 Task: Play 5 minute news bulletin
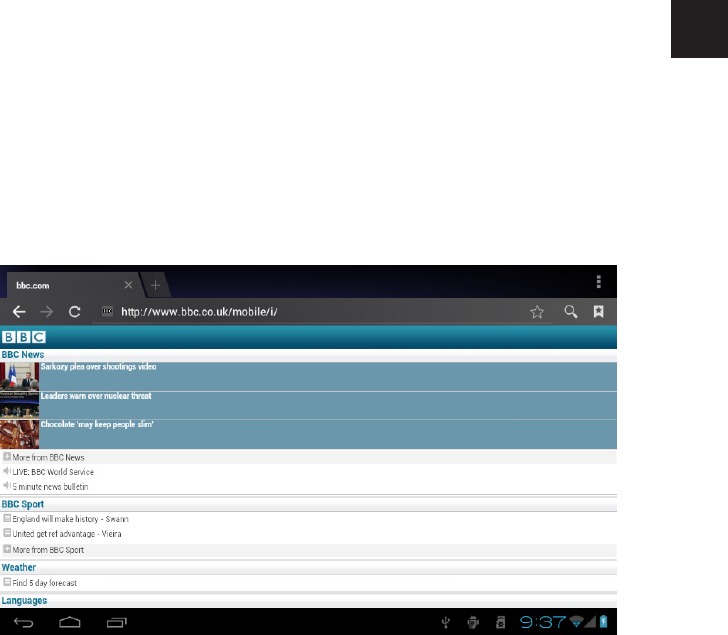click(50, 487)
